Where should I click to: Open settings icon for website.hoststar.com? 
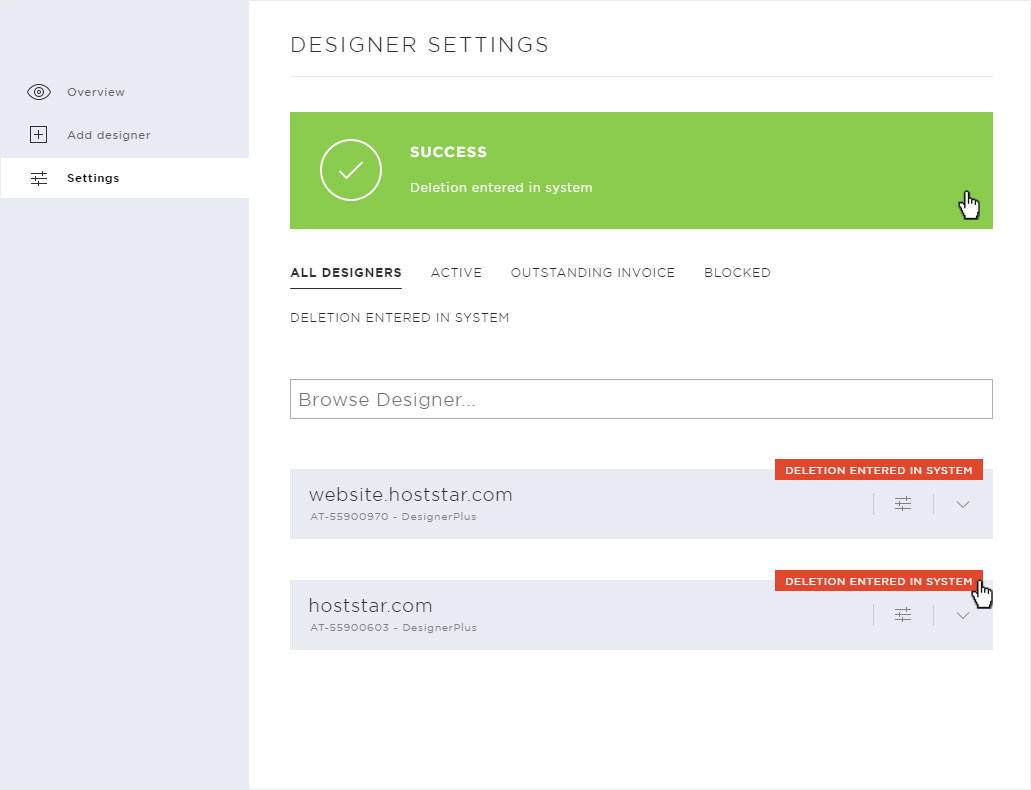click(903, 504)
